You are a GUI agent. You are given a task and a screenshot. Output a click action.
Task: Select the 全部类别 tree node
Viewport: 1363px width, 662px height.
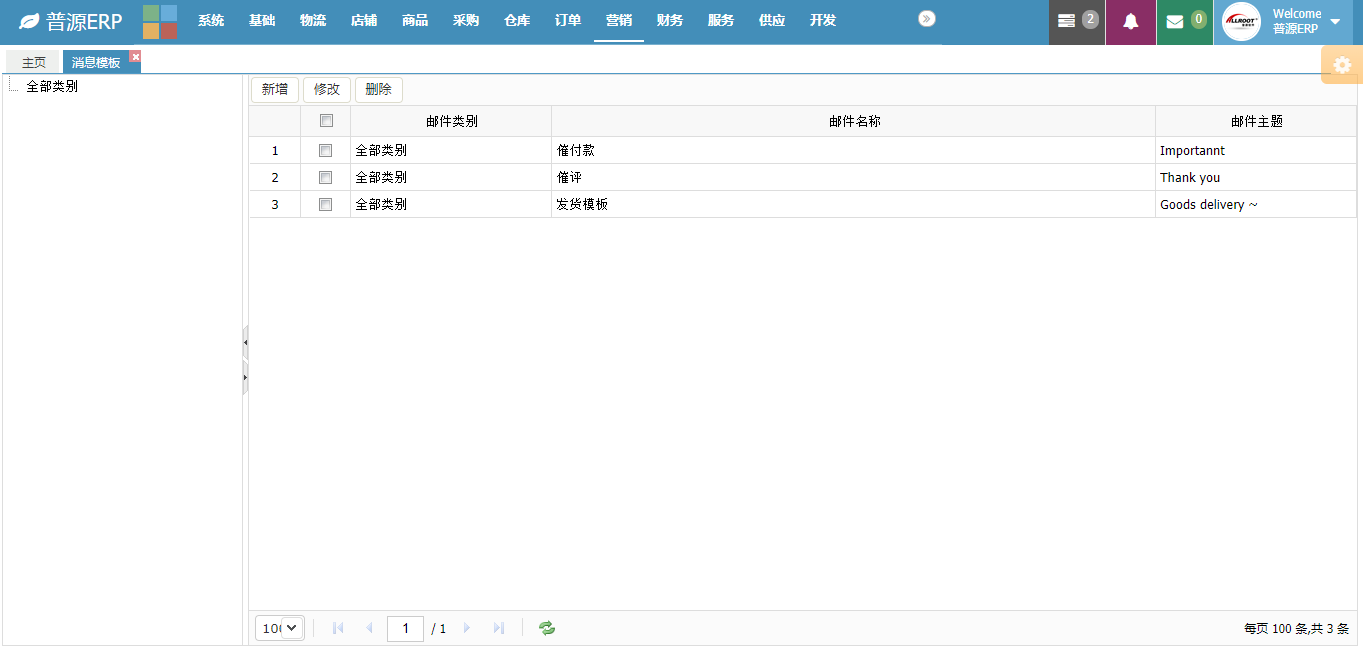tap(52, 87)
